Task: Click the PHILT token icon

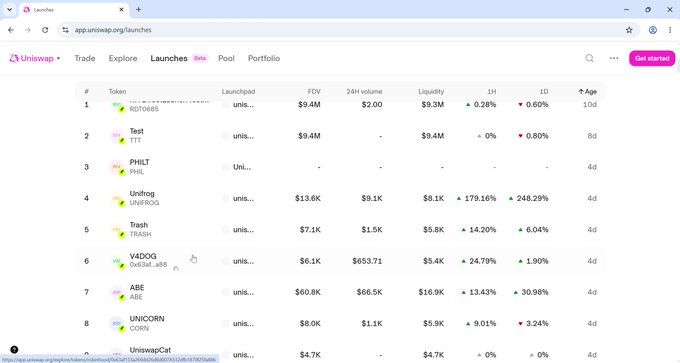Action: (x=117, y=167)
